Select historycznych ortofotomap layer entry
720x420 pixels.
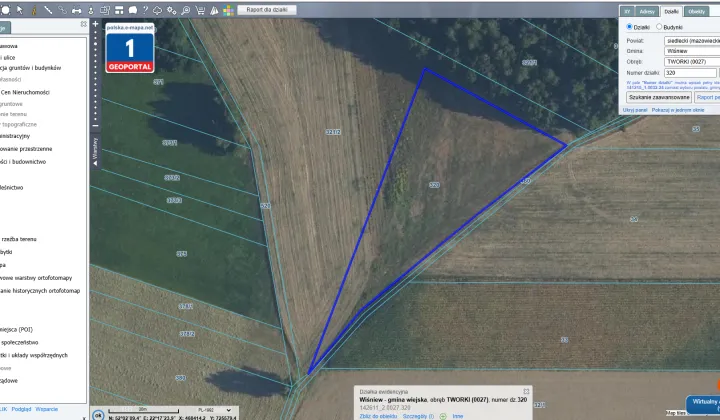pyautogui.click(x=40, y=291)
